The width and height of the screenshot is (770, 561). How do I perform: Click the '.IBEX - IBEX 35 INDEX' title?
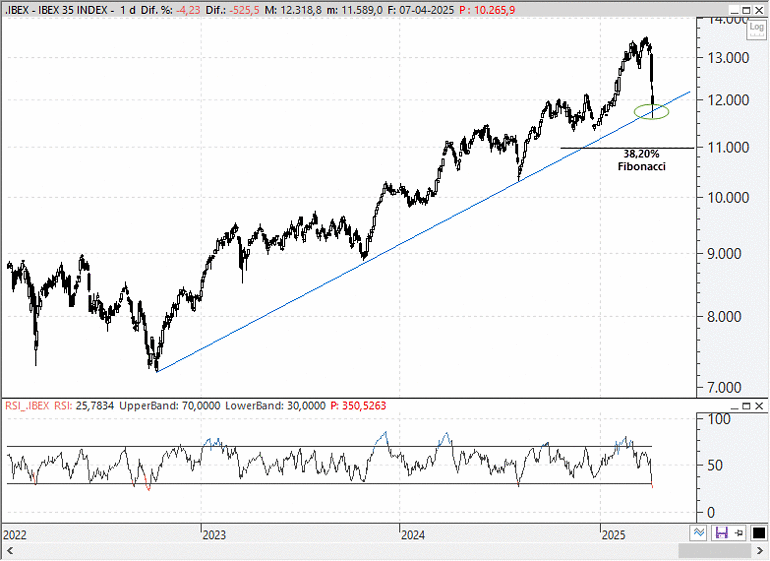coord(55,10)
